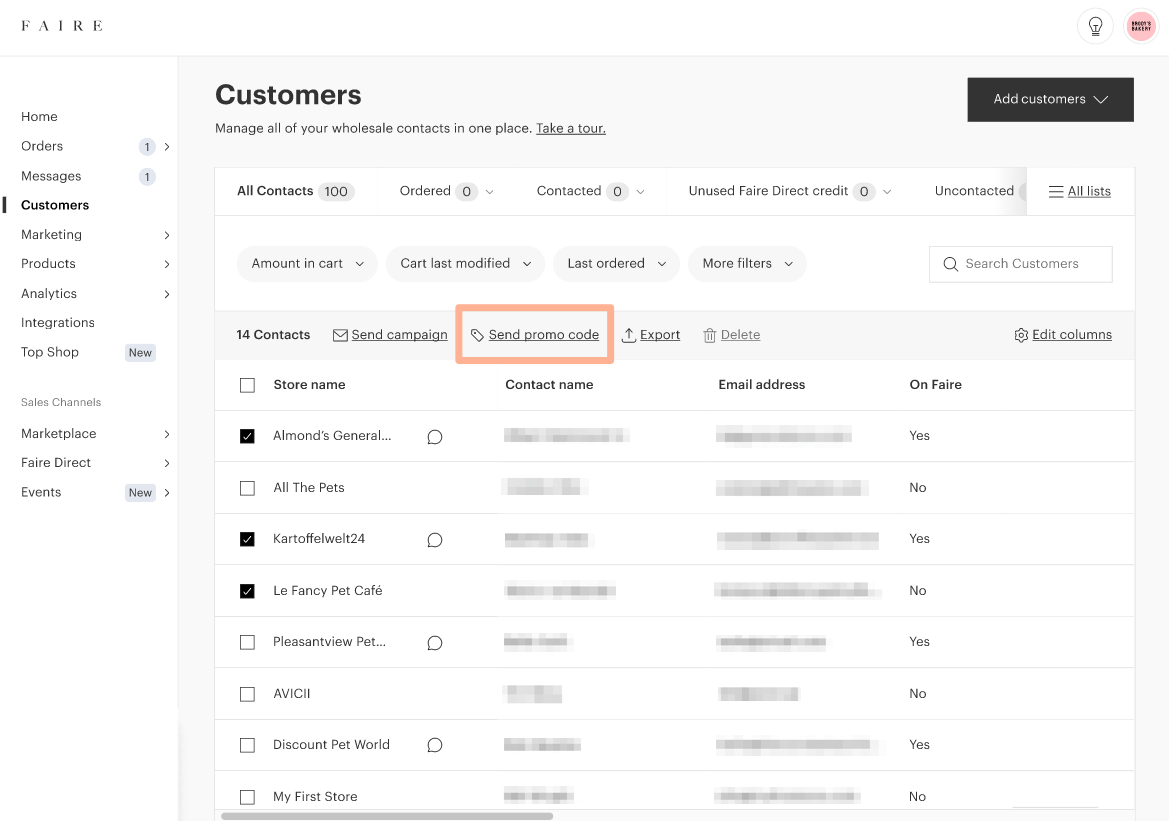Click the lightbulb tips icon
The height and width of the screenshot is (821, 1169).
(1095, 27)
